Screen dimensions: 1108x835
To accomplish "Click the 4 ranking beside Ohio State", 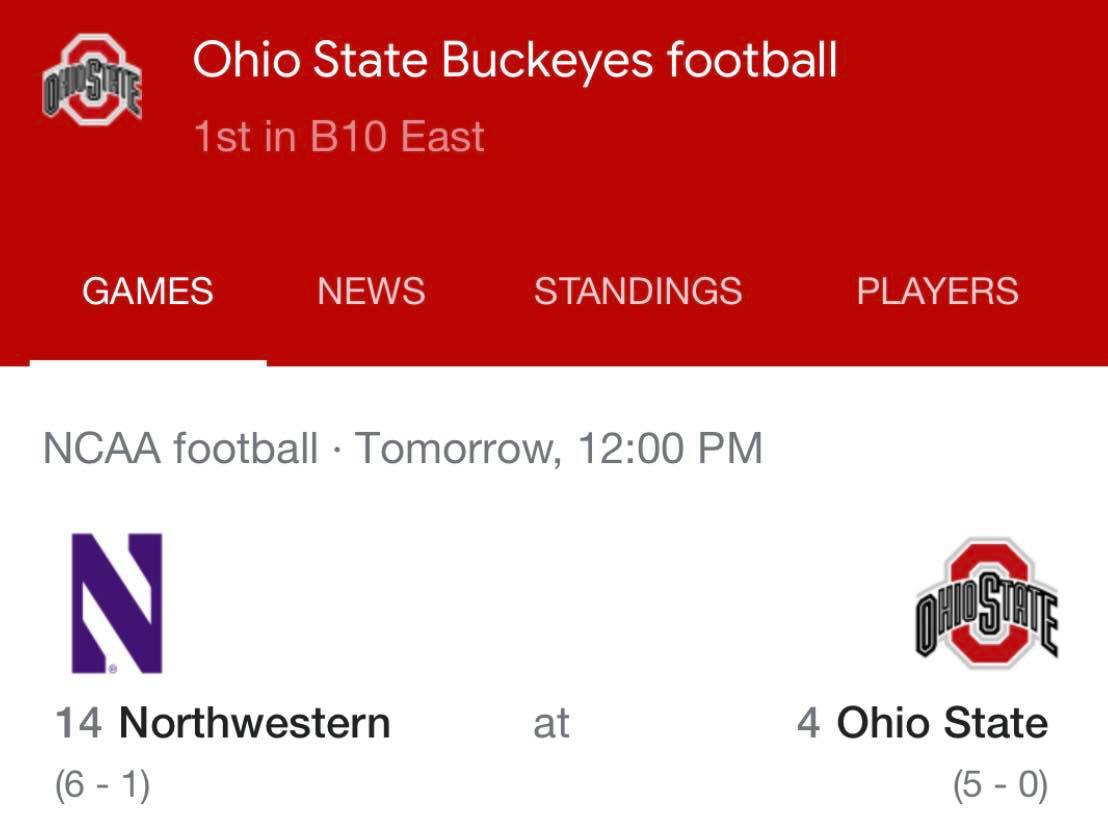I will click(x=808, y=723).
